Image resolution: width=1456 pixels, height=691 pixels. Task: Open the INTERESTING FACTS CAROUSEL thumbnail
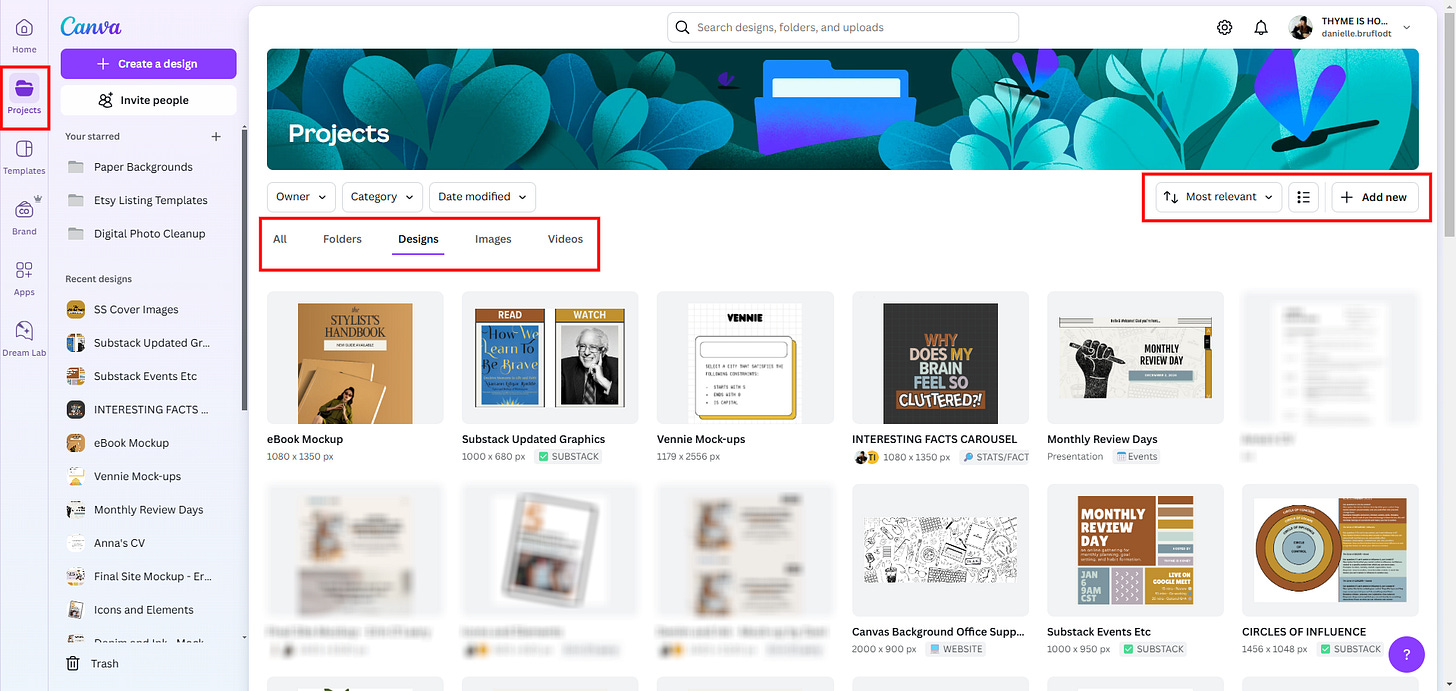[940, 358]
